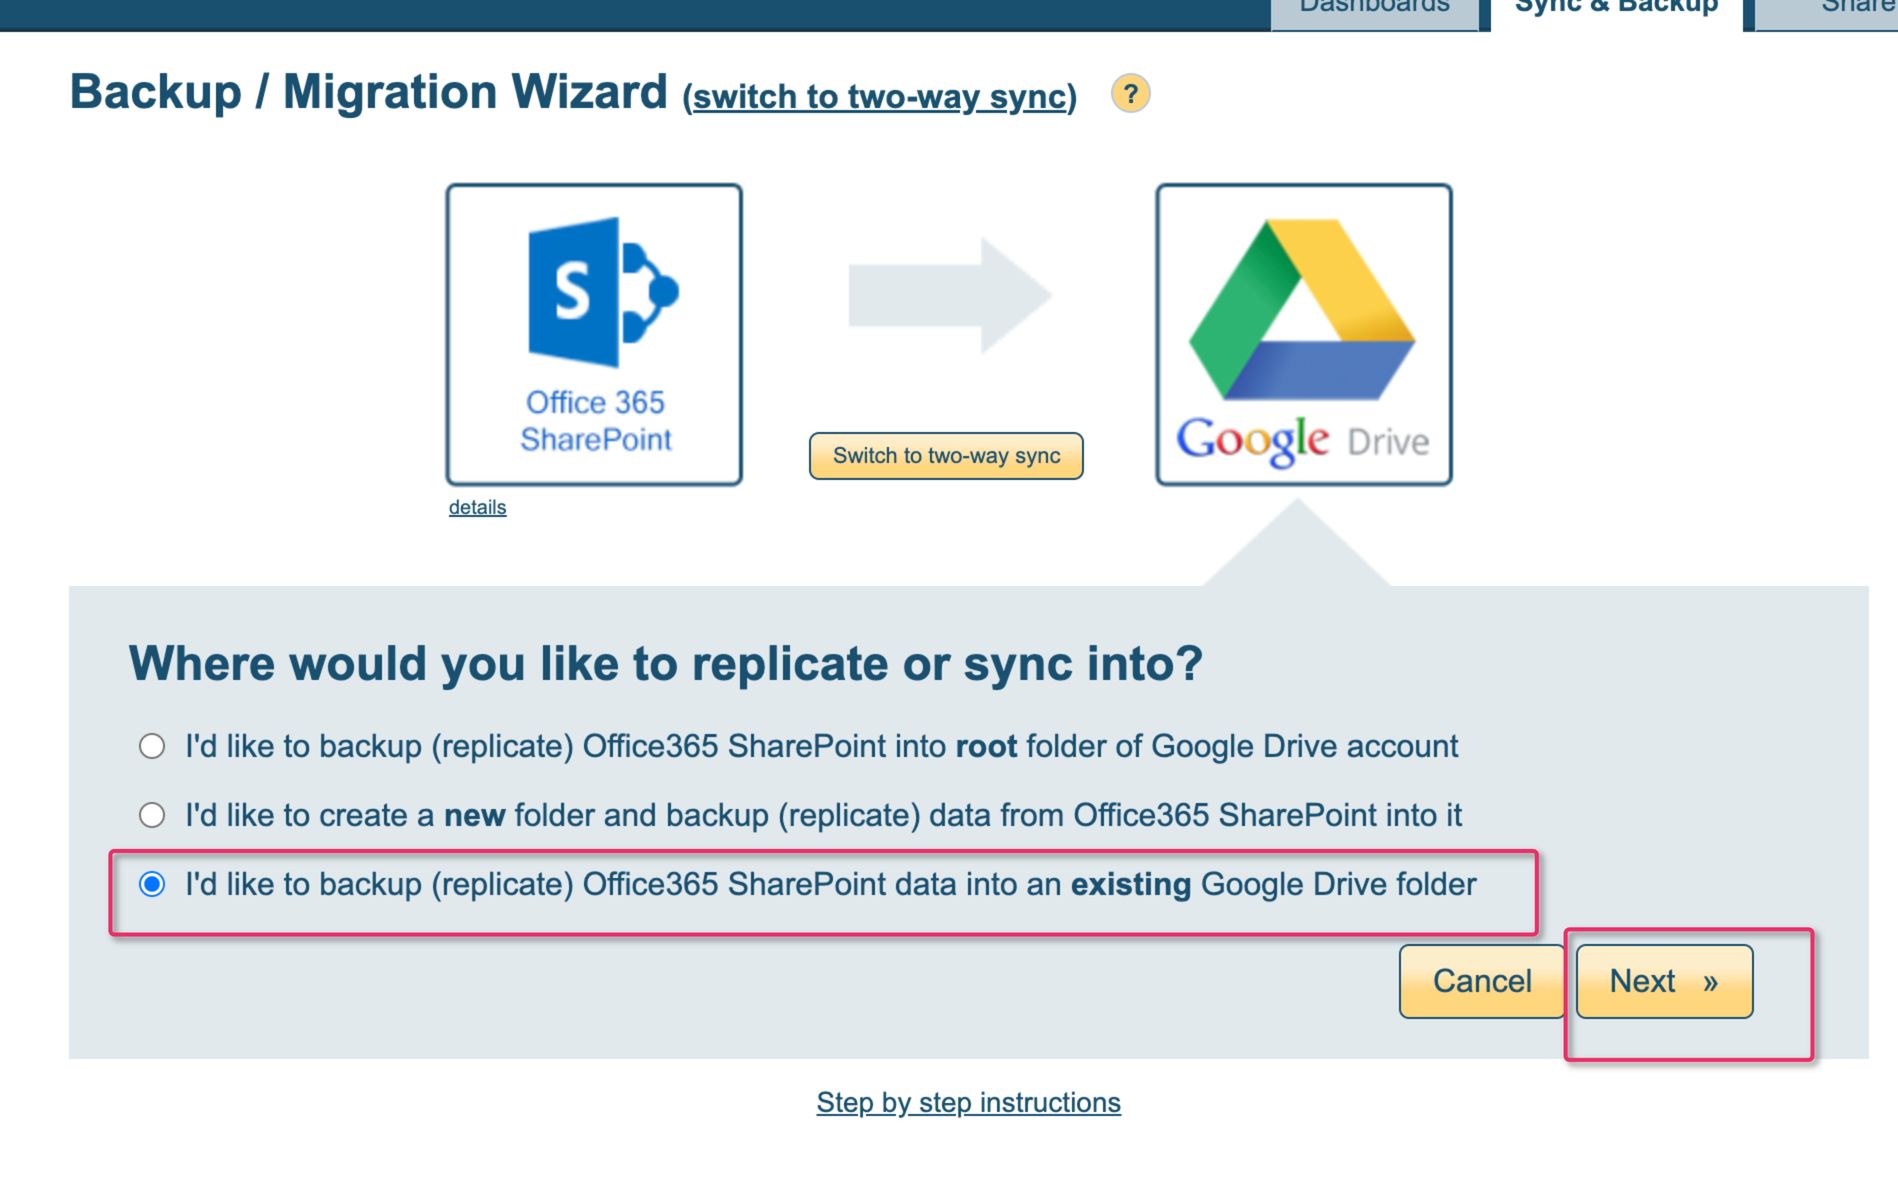
Task: Select the existing Google Drive folder radio button
Action: (152, 884)
